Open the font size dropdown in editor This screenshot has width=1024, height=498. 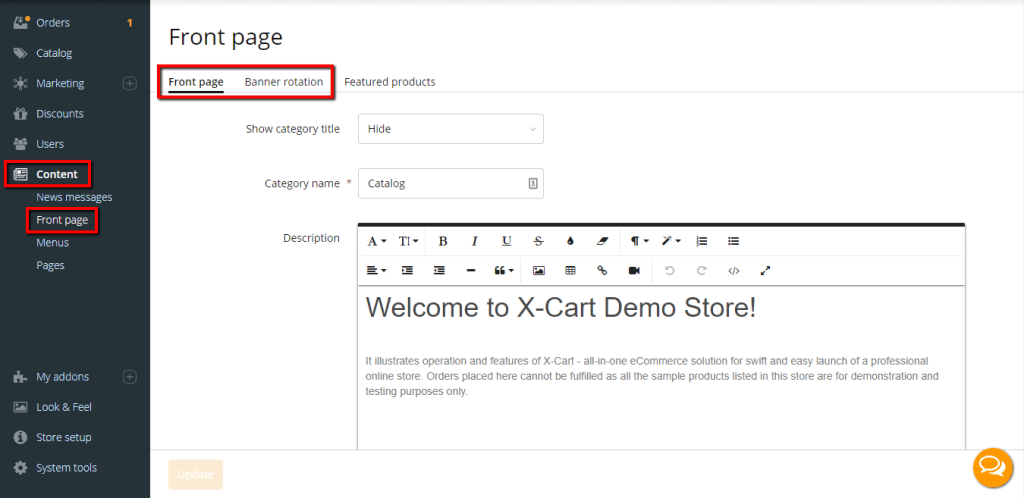pyautogui.click(x=409, y=241)
